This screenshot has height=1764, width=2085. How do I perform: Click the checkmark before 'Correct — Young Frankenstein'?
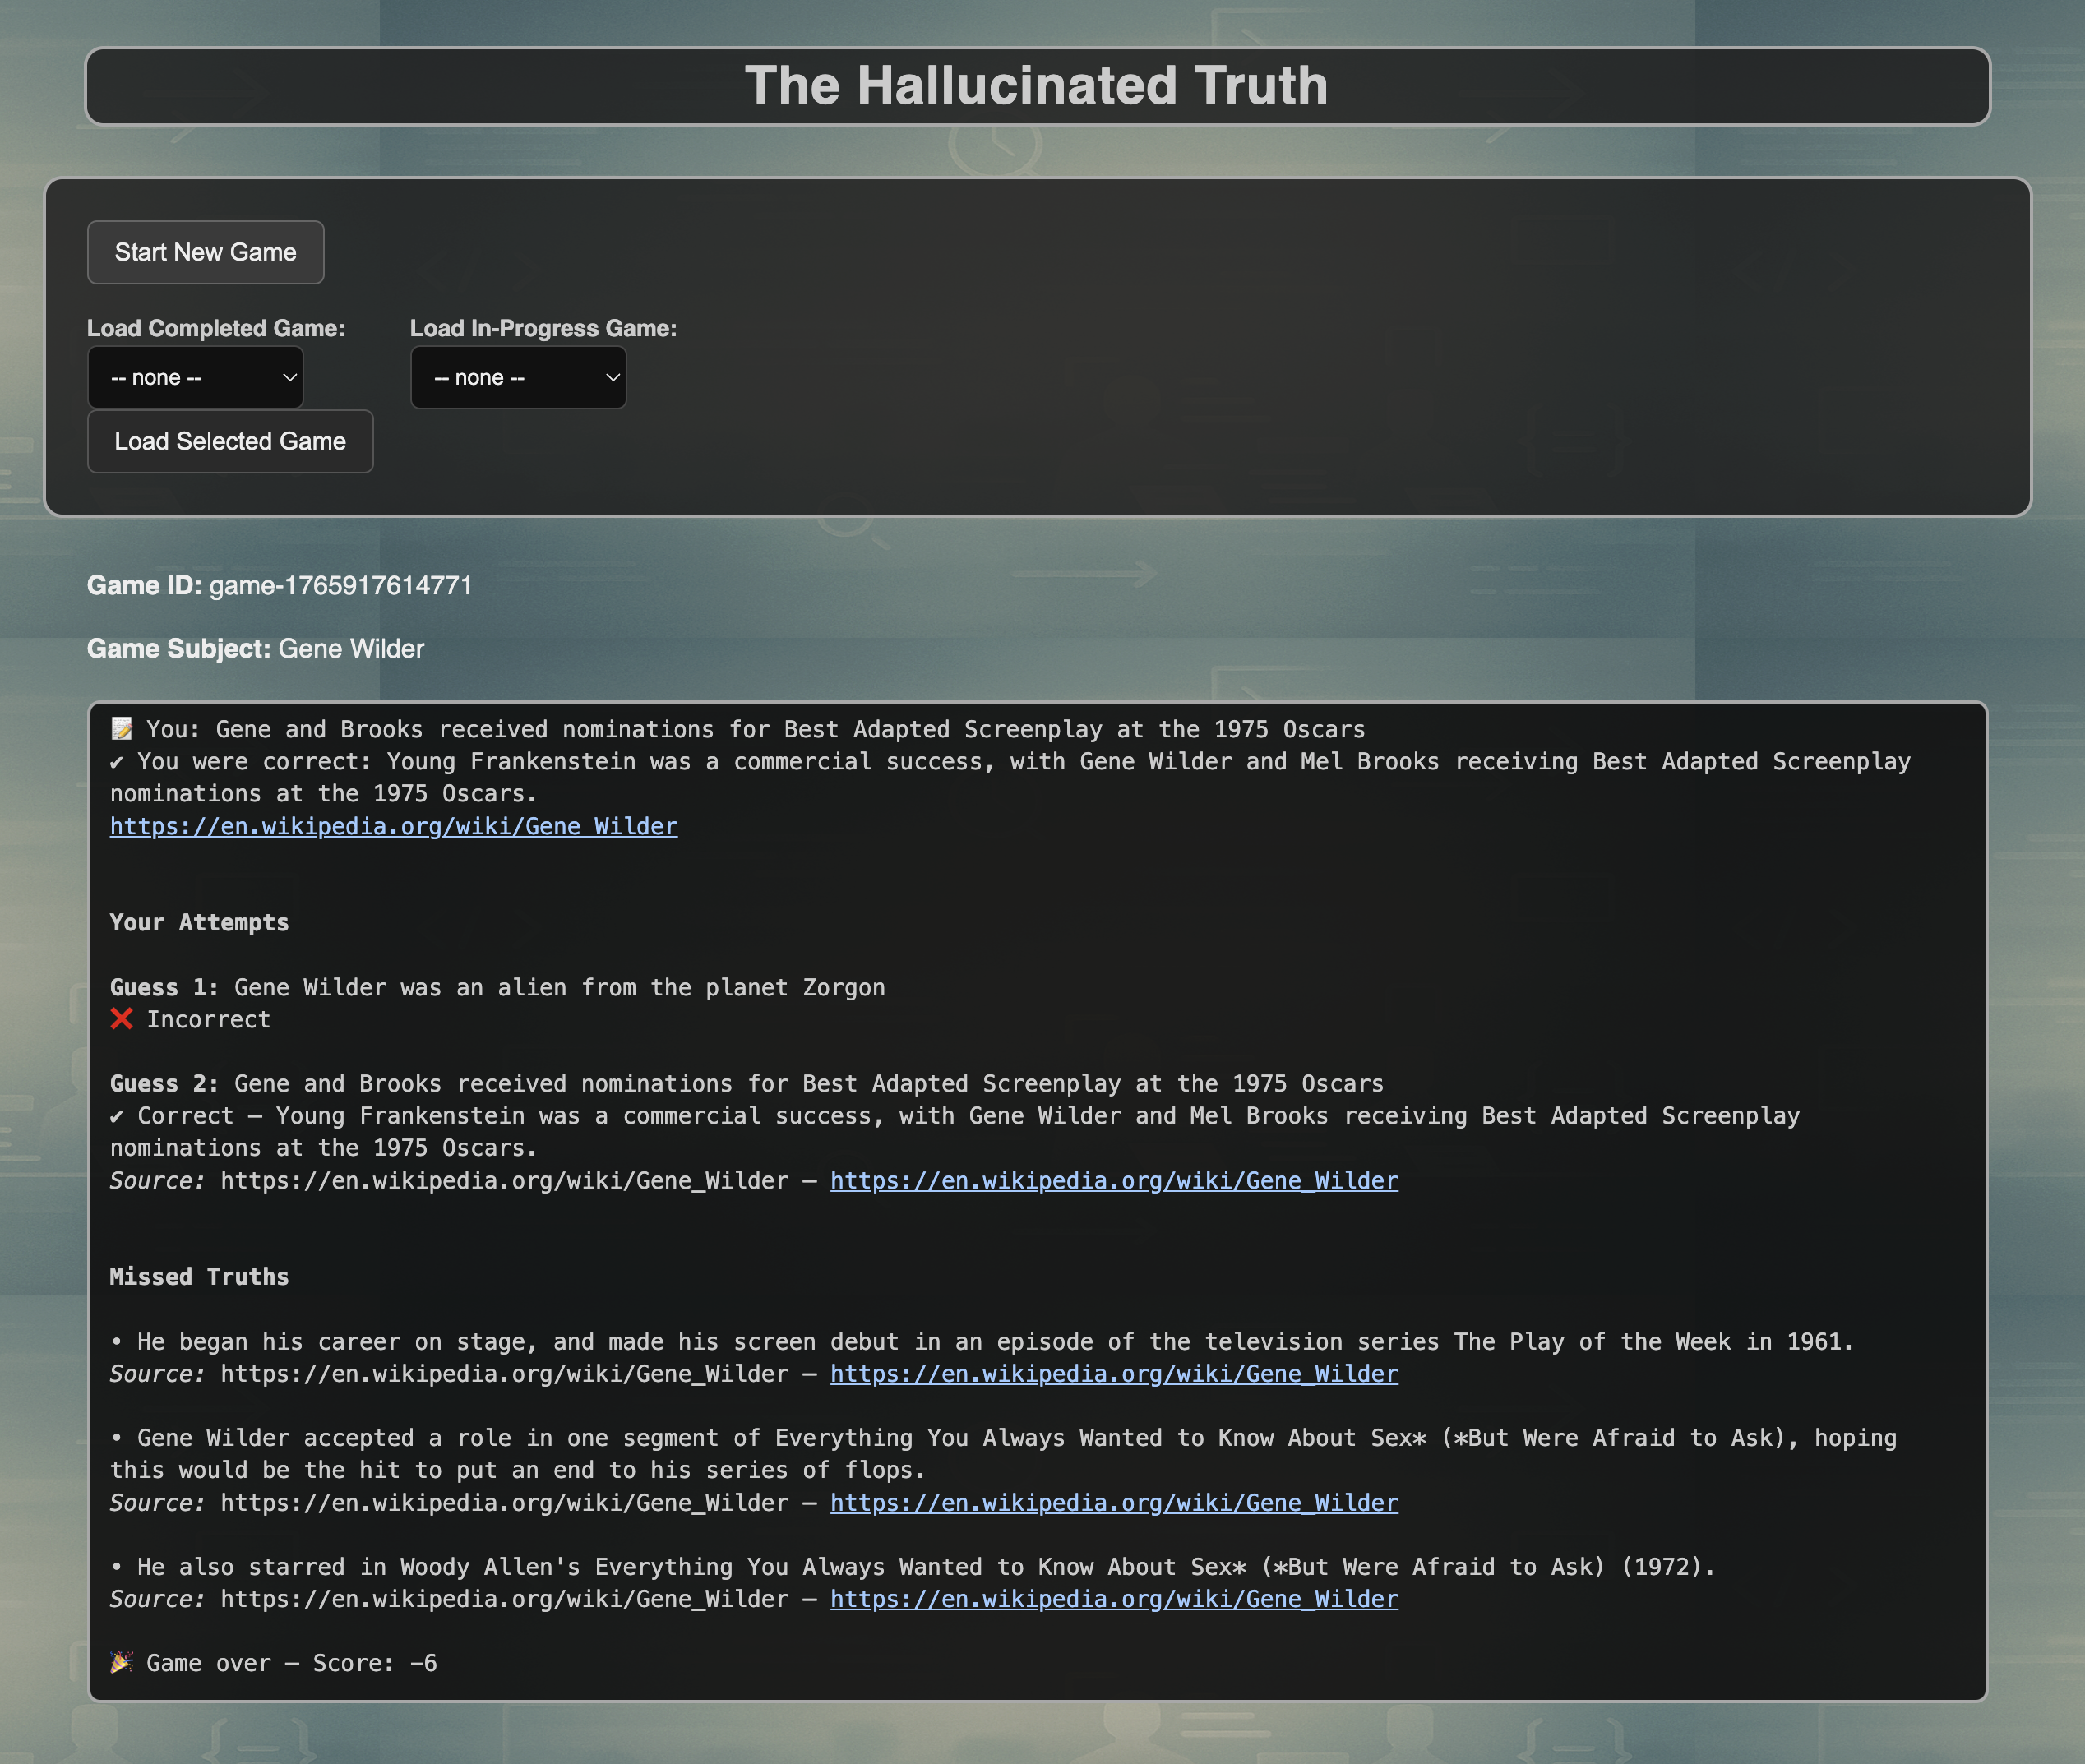tap(117, 1116)
